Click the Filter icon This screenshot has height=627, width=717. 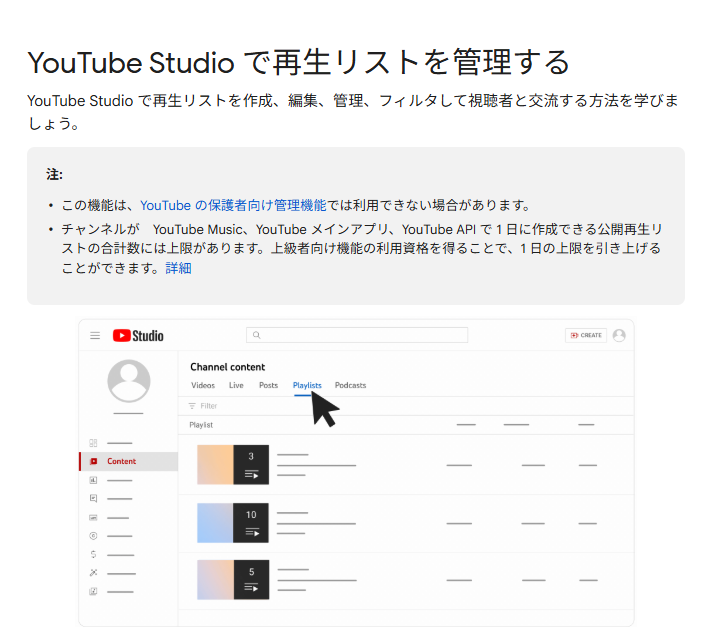(192, 406)
